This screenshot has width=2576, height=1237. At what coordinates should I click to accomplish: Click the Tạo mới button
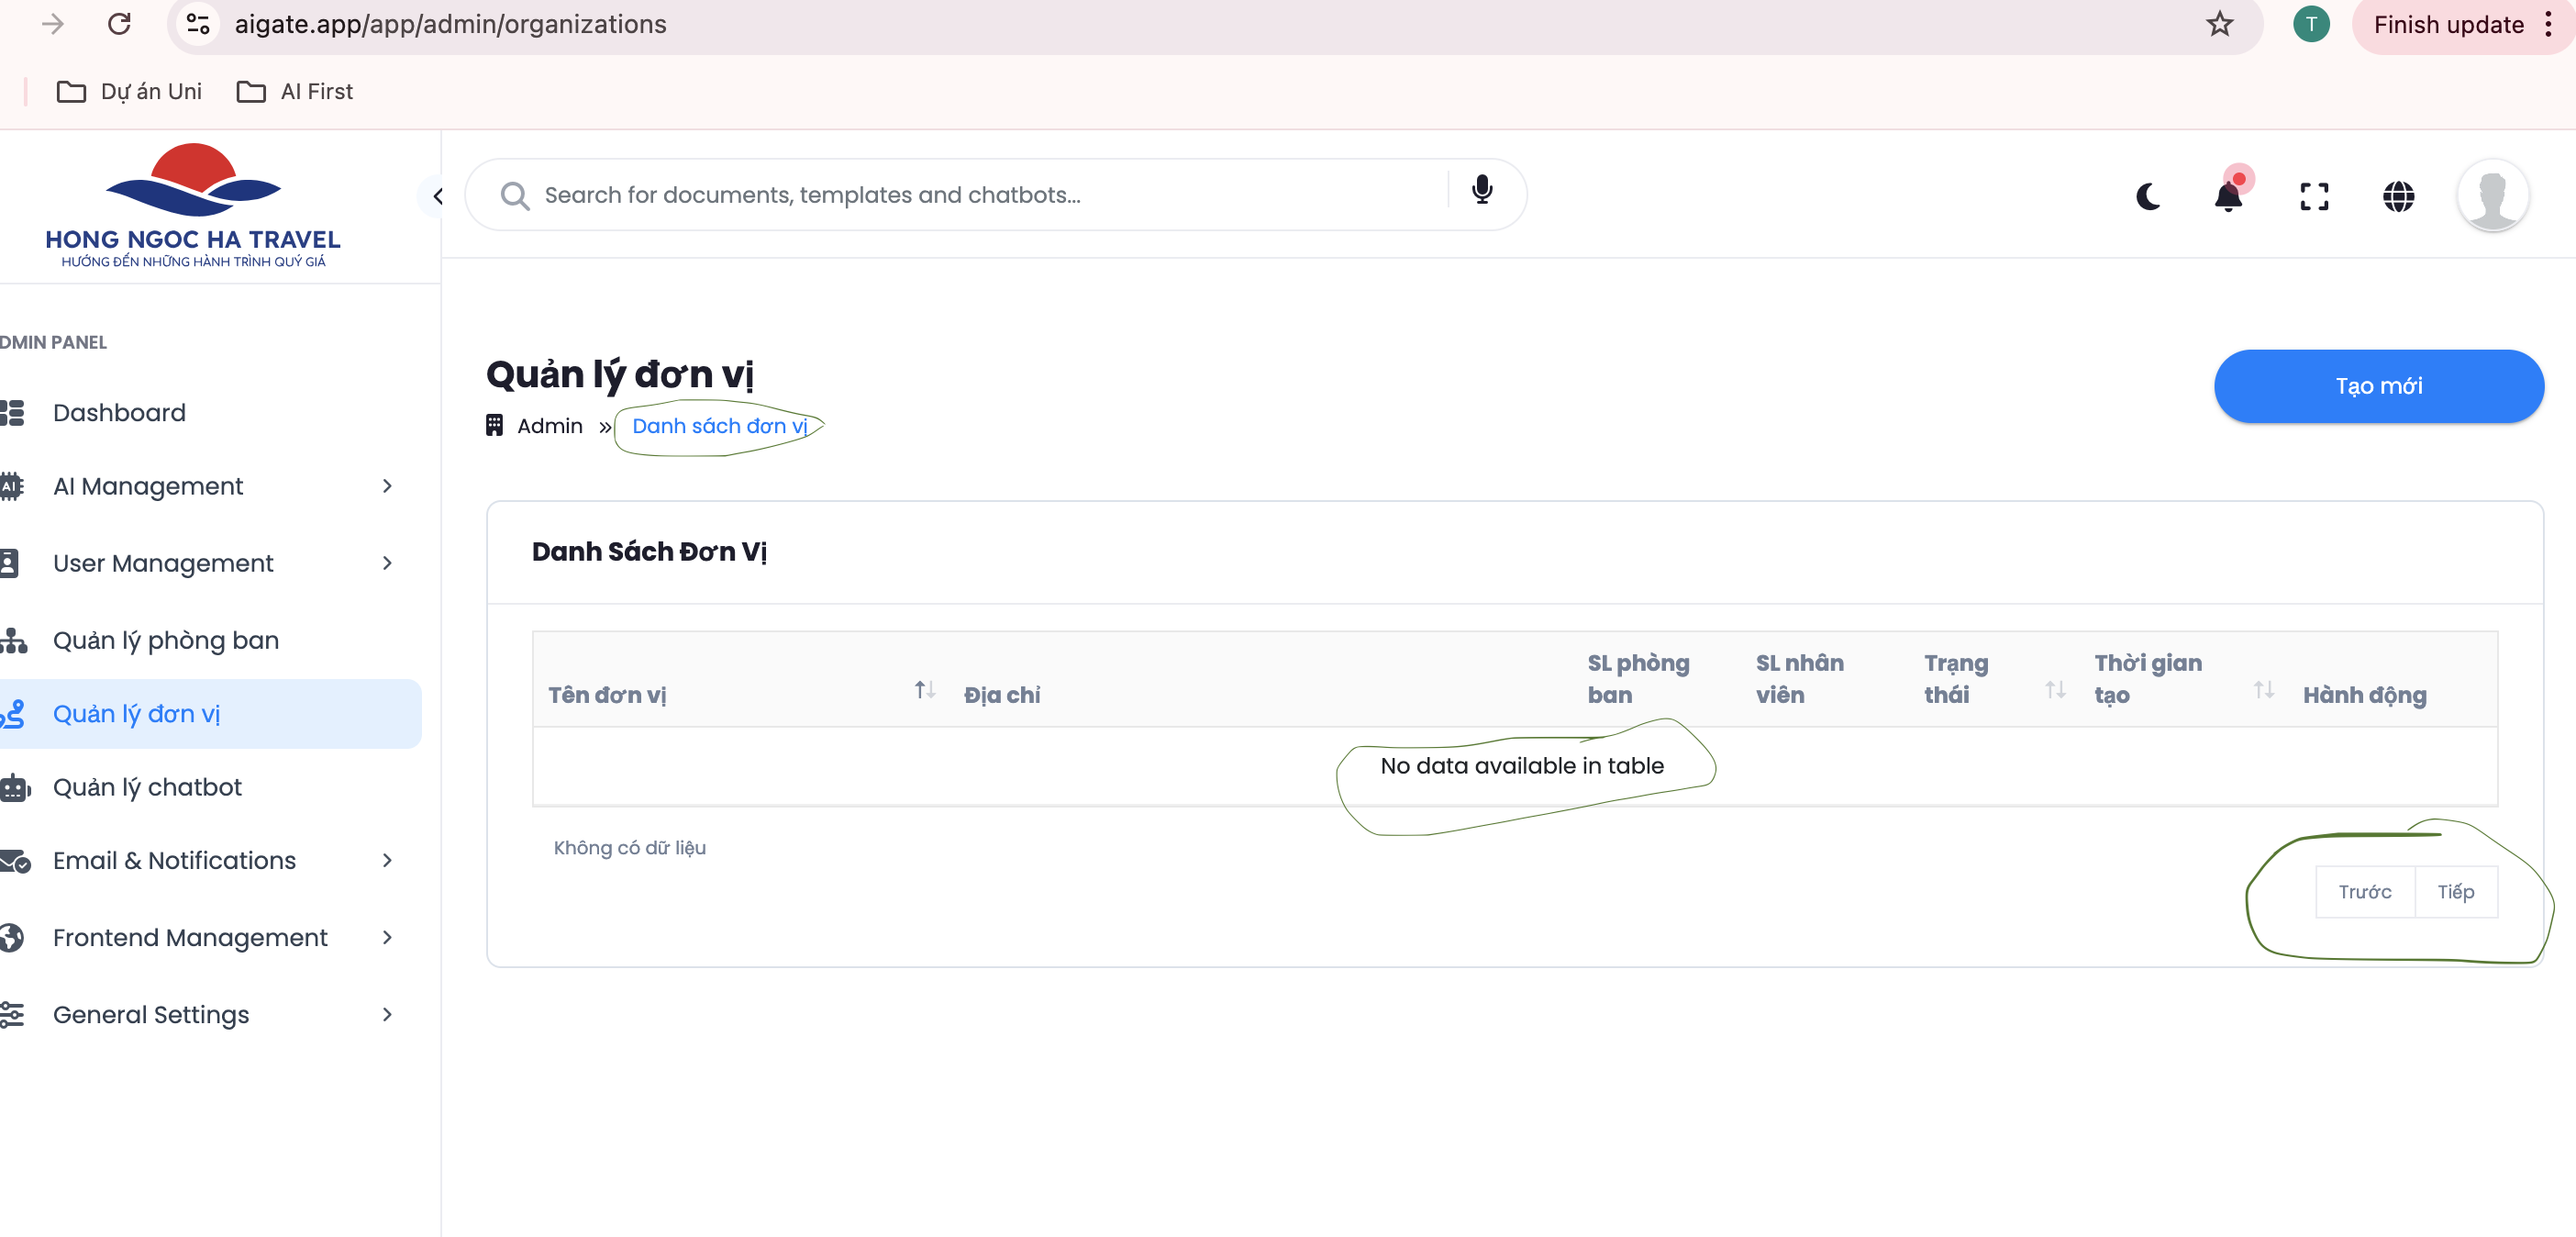(2378, 386)
